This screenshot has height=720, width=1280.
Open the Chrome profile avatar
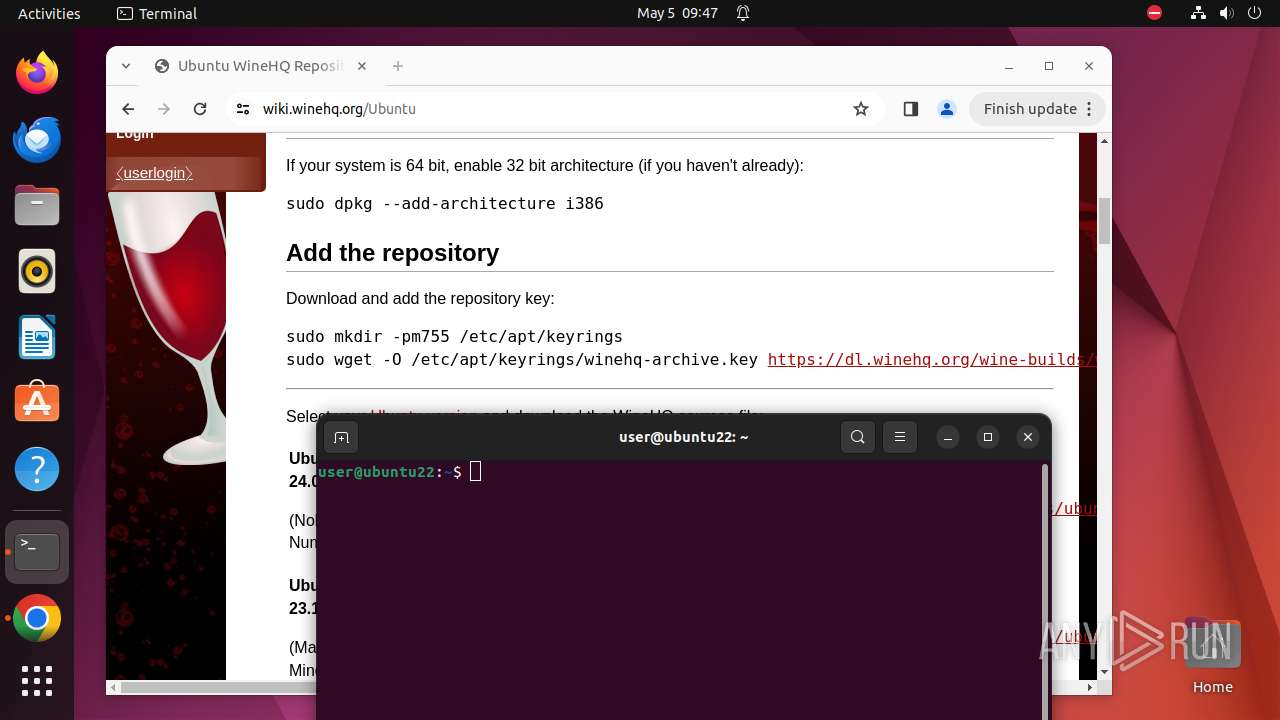click(947, 109)
